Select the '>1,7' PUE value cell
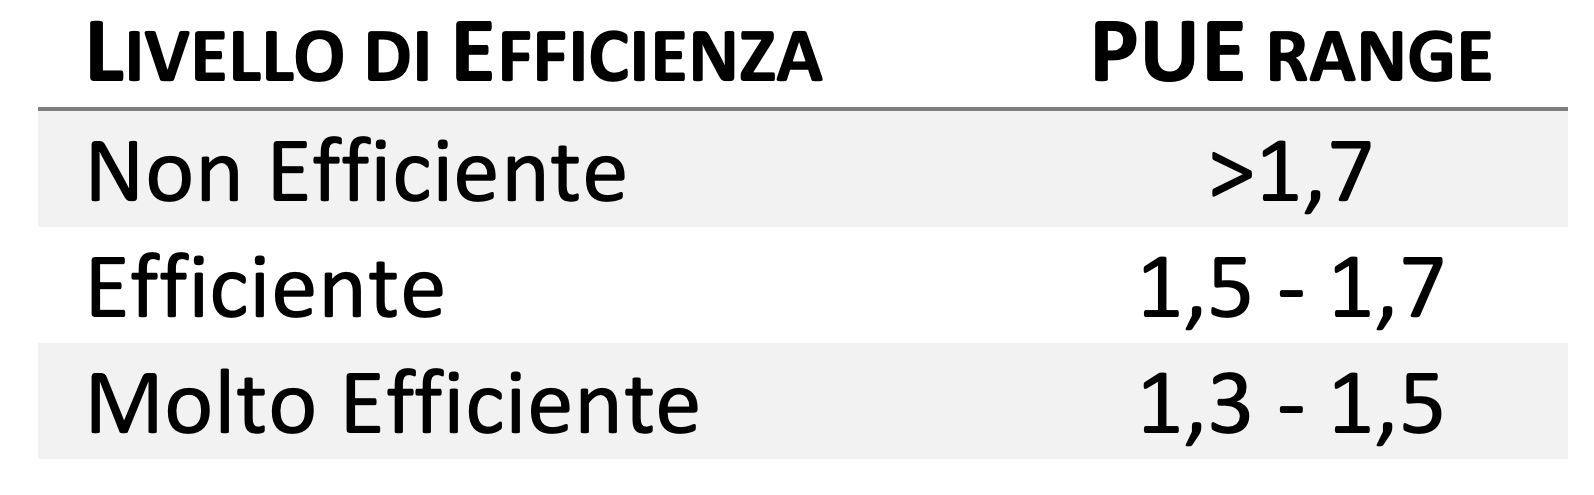This screenshot has height=495, width=1594. (1291, 172)
